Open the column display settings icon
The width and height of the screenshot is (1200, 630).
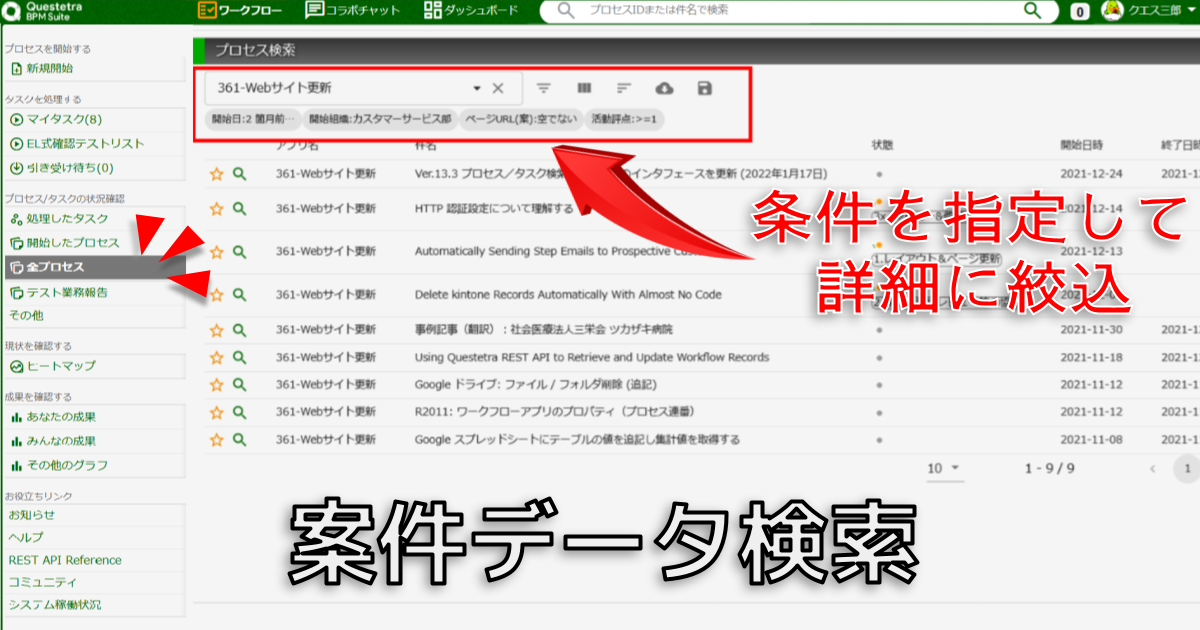click(584, 88)
